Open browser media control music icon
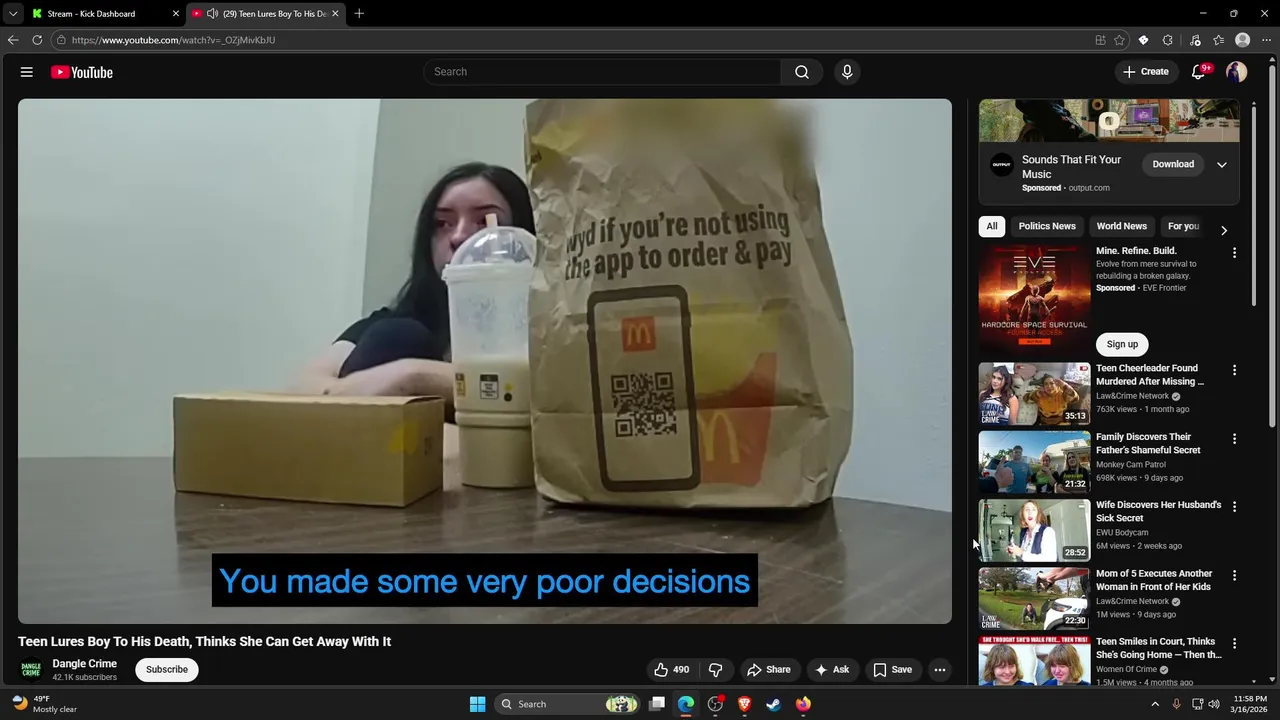This screenshot has width=1280, height=720. click(x=1195, y=40)
